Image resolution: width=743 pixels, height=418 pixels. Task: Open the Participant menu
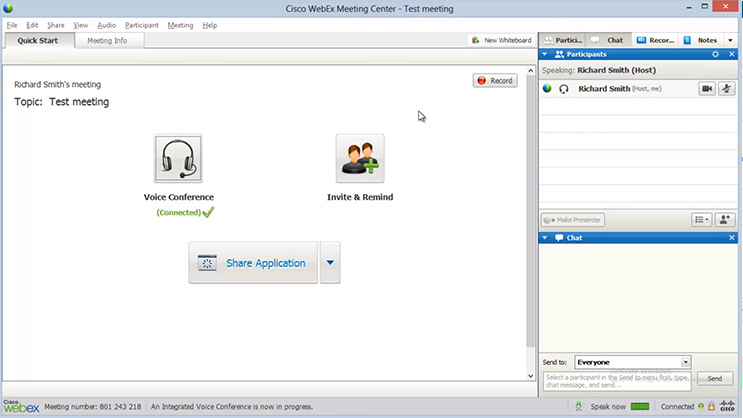(142, 25)
